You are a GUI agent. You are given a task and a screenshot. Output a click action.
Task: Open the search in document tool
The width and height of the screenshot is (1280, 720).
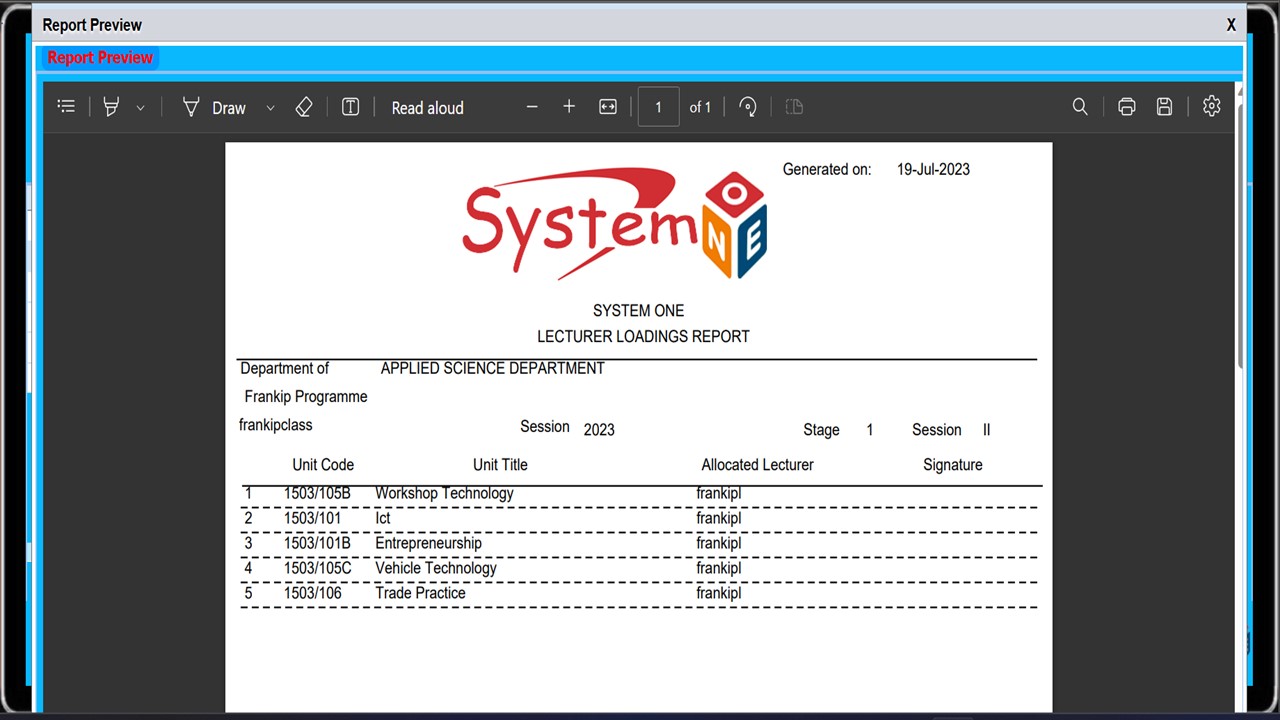[1080, 107]
